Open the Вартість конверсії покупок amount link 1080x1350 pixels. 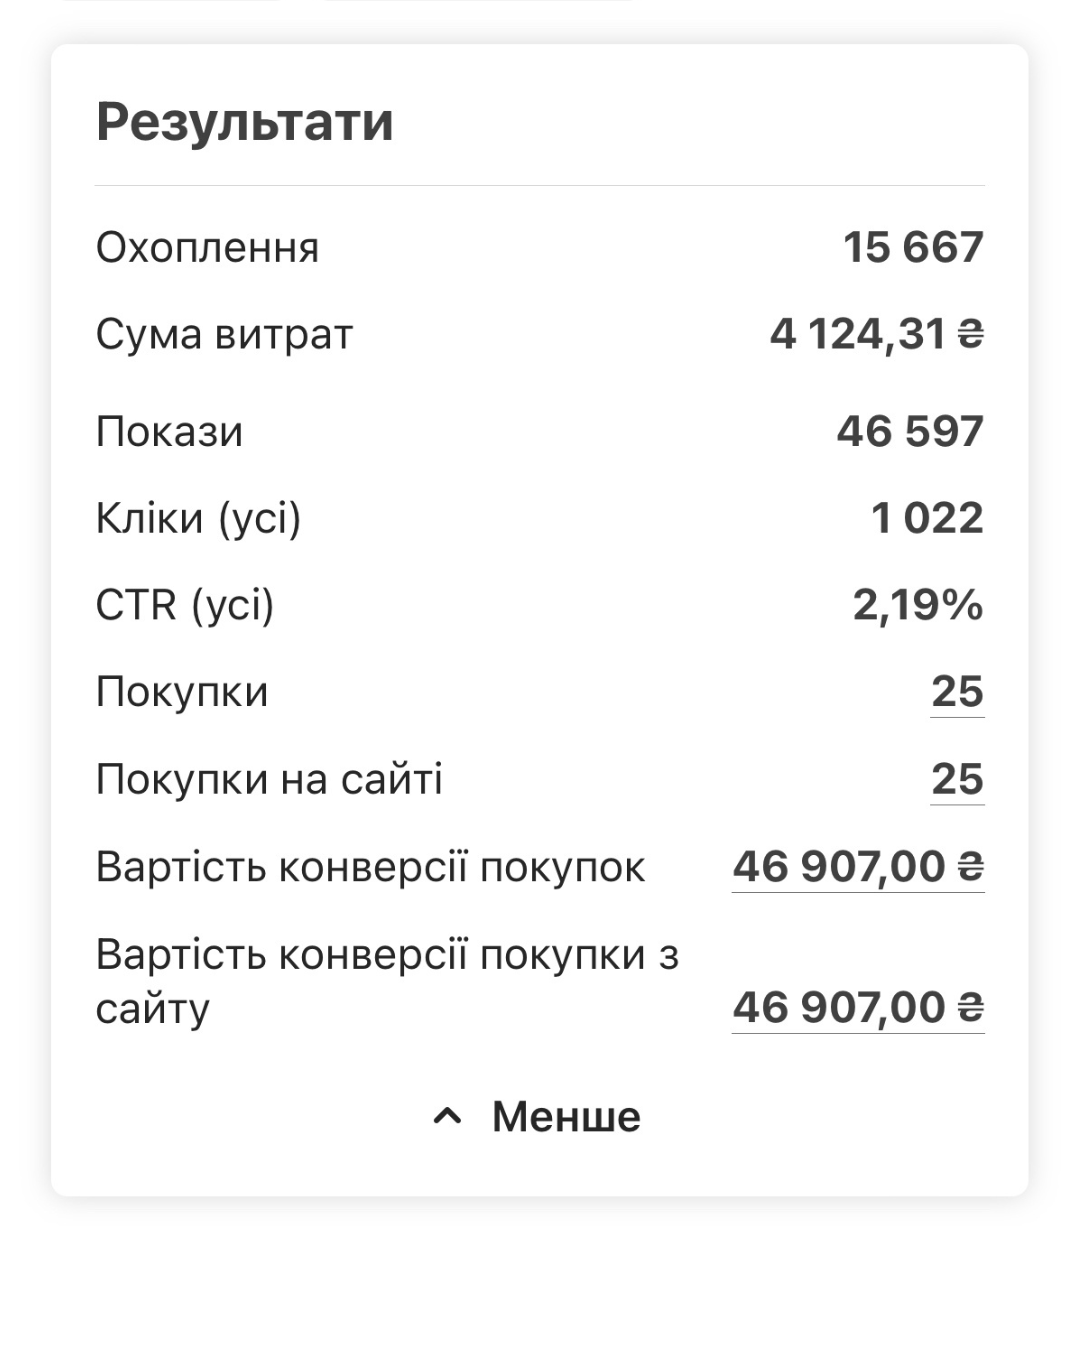pyautogui.click(x=858, y=866)
